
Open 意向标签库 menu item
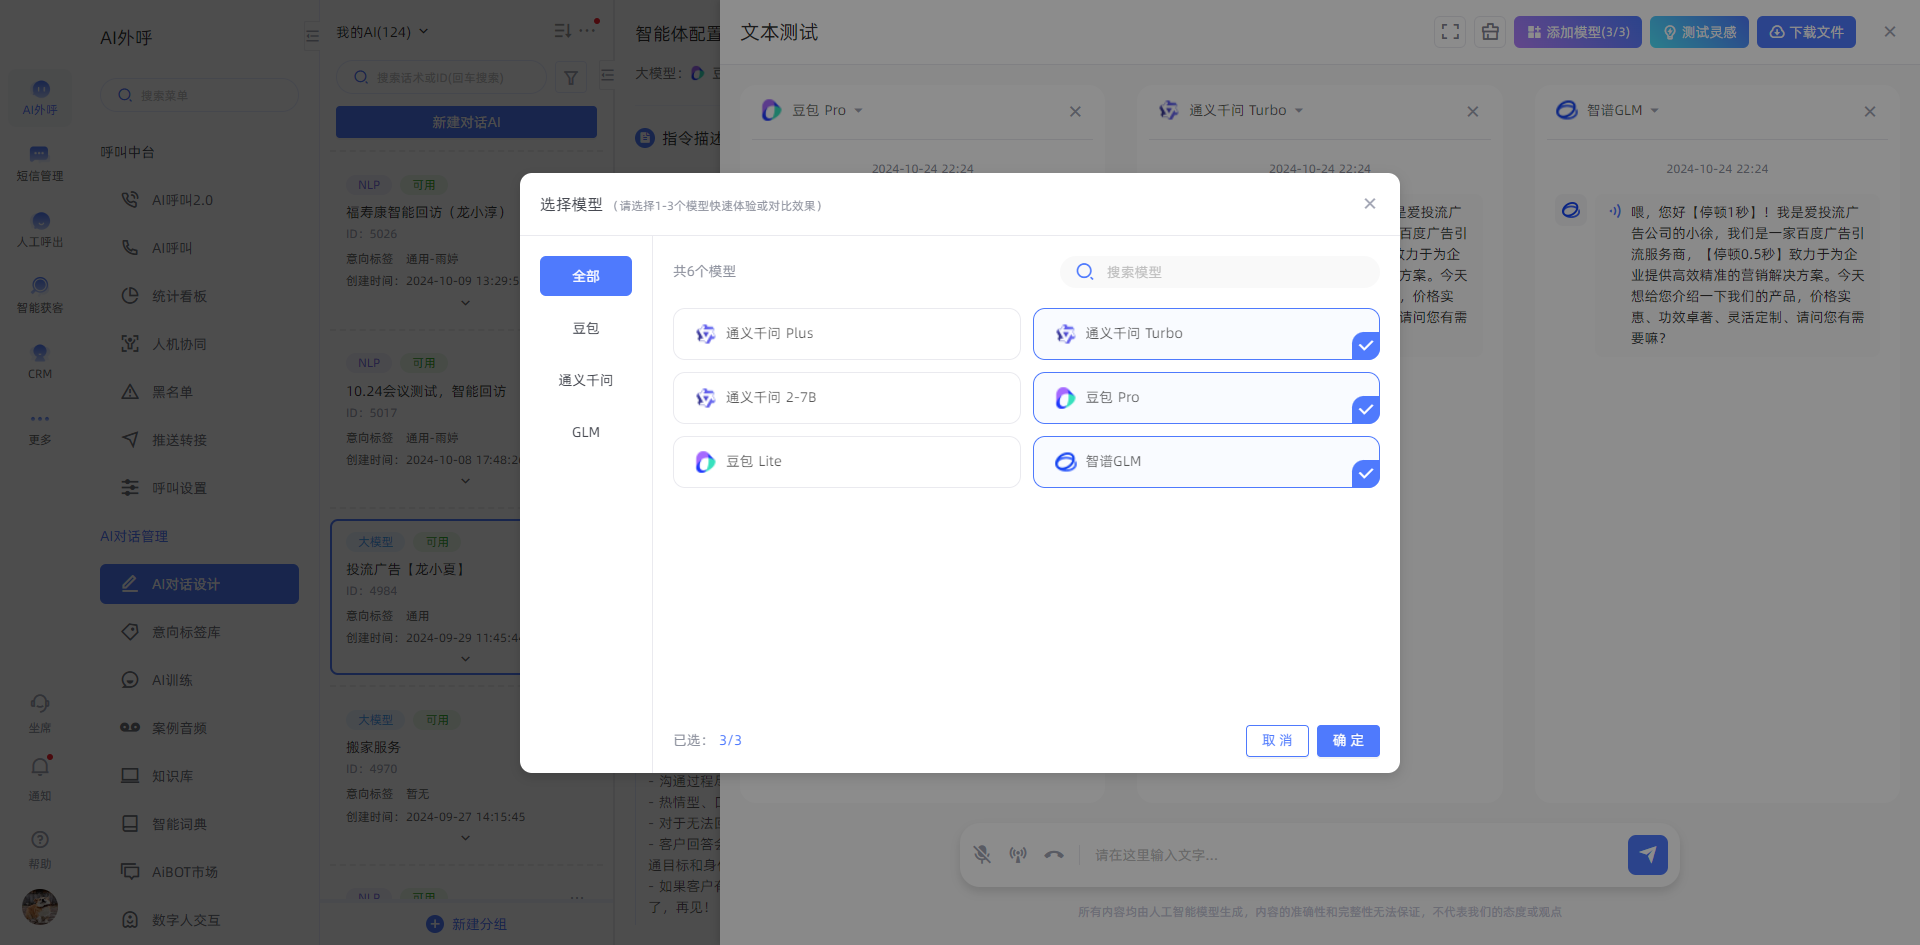point(199,632)
